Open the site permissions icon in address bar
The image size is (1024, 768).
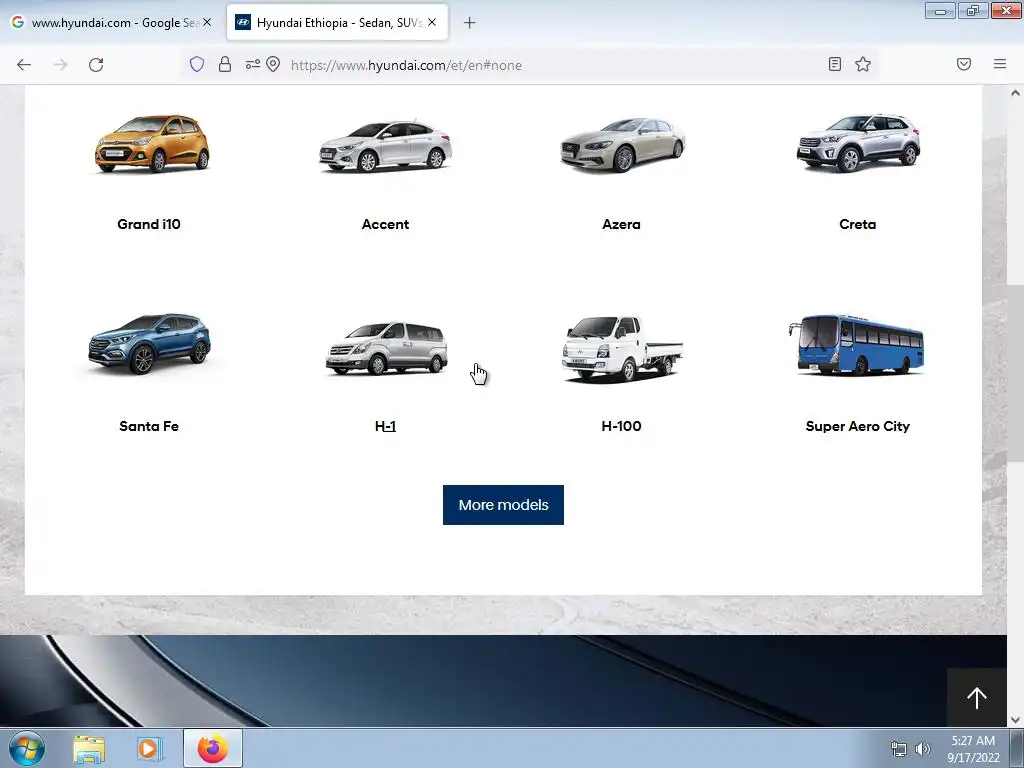point(253,64)
